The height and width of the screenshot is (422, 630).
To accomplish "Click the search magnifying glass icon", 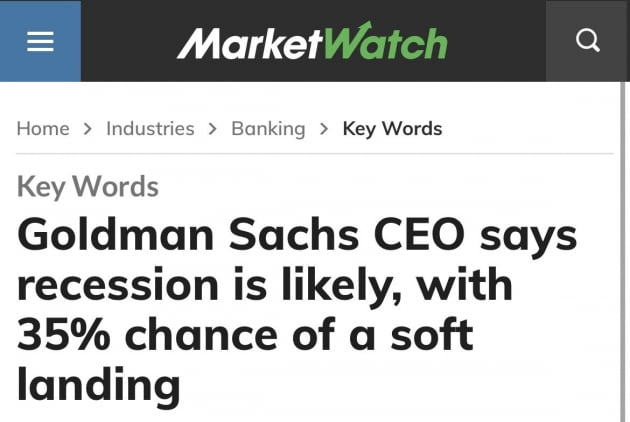I will pos(589,41).
